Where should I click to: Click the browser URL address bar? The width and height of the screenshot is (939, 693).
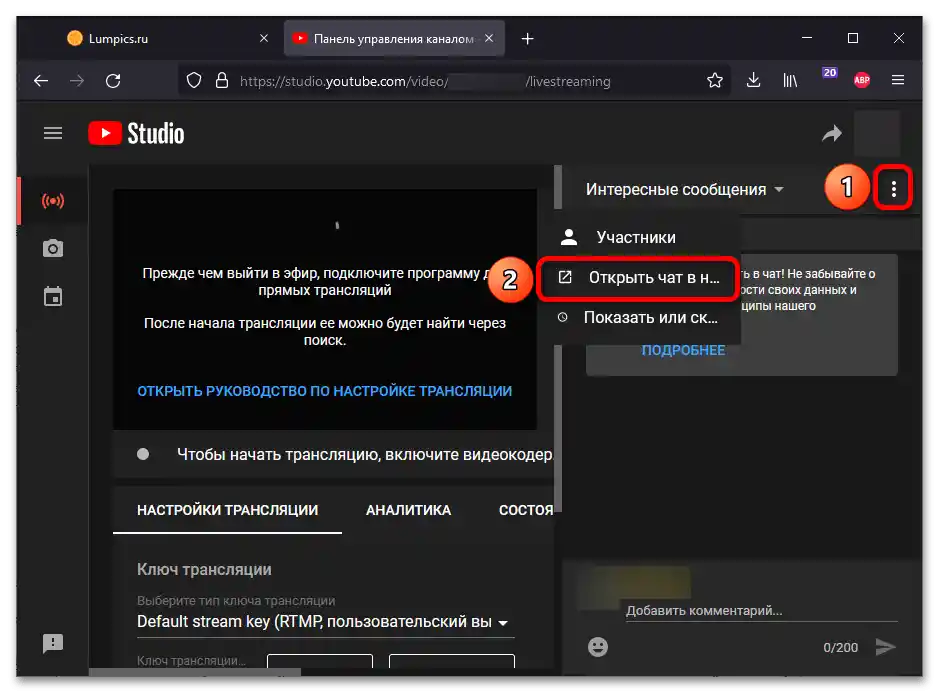(455, 81)
